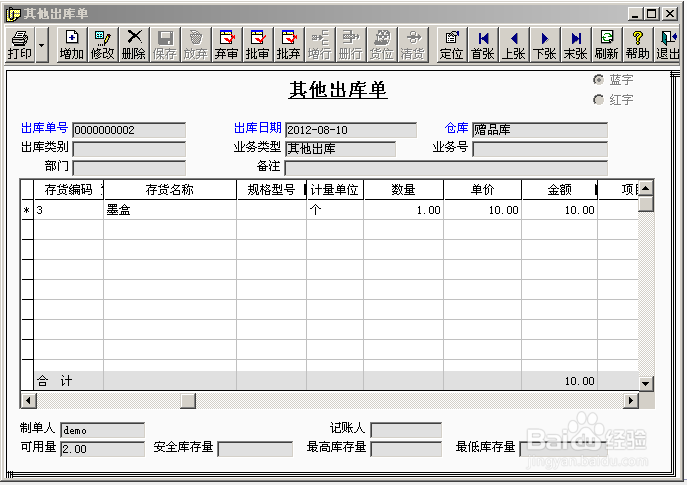Click the 单价 column header

coord(482,190)
